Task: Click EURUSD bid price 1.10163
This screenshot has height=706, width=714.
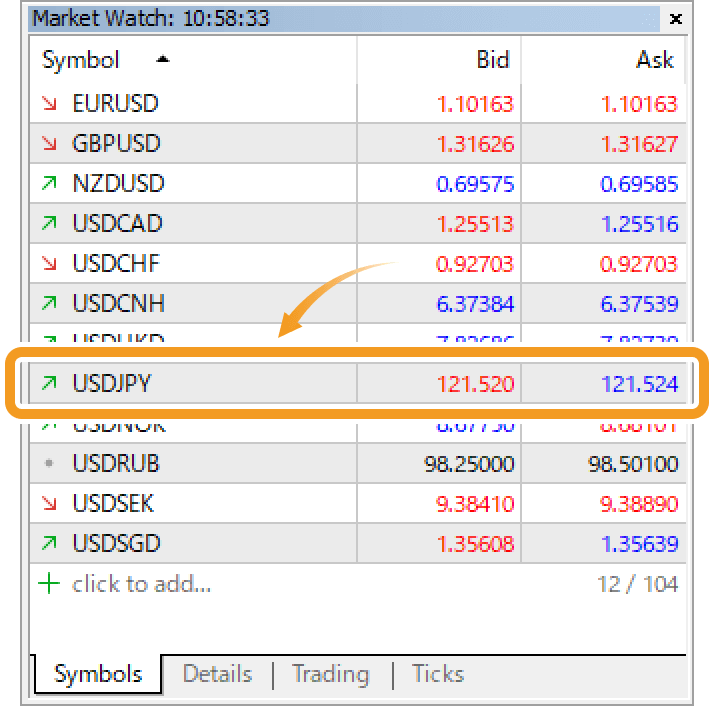Action: coord(475,104)
